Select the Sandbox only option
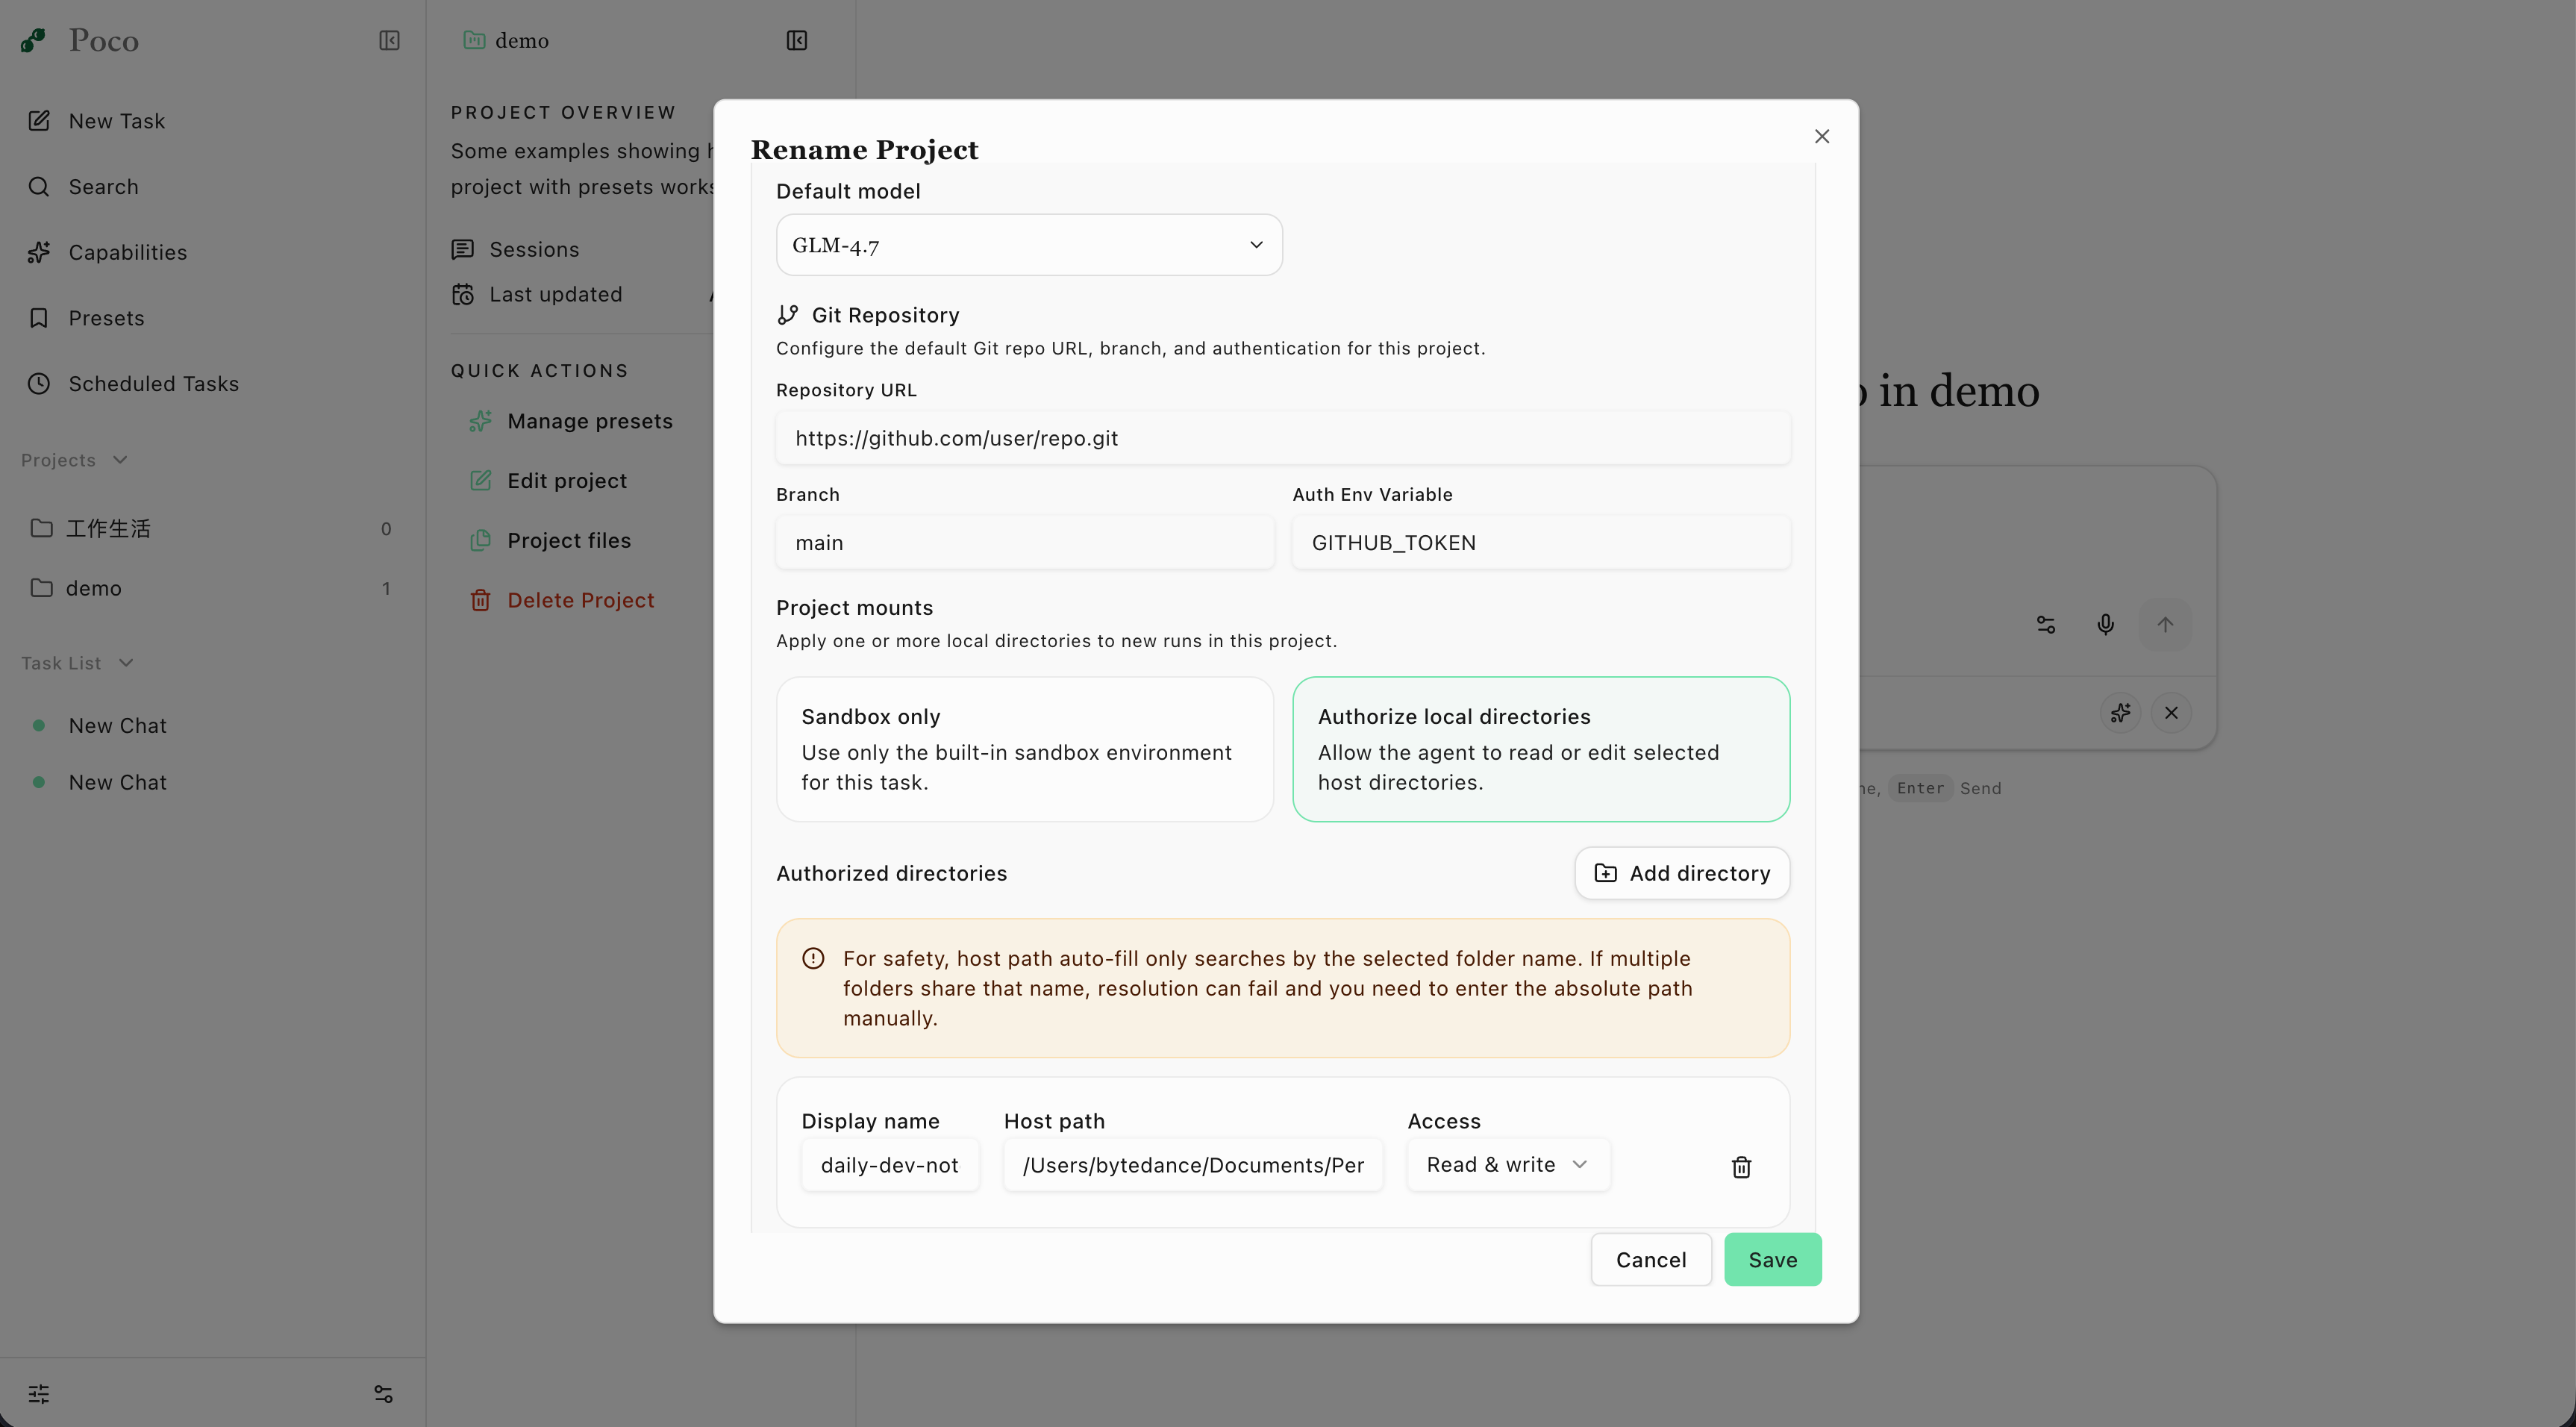2576x1427 pixels. (x=1024, y=749)
